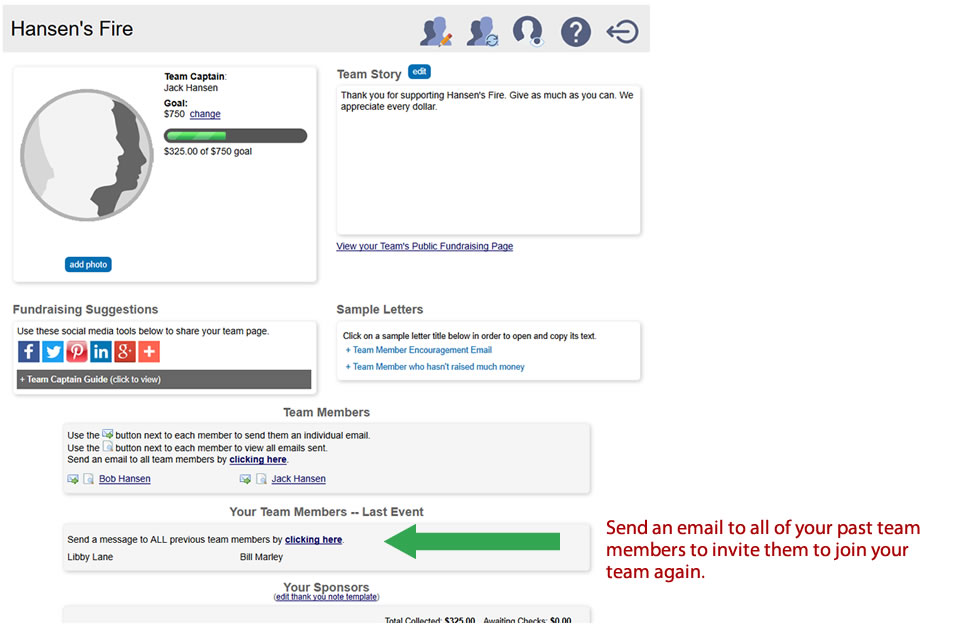Viewport: 970px width, 624px height.
Task: Click the green fundraising progress bar
Action: point(235,136)
